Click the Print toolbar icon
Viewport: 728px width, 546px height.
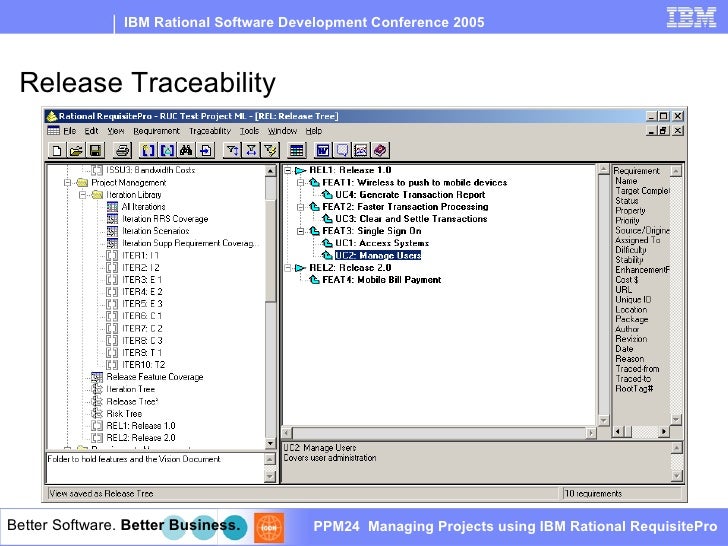tap(123, 150)
